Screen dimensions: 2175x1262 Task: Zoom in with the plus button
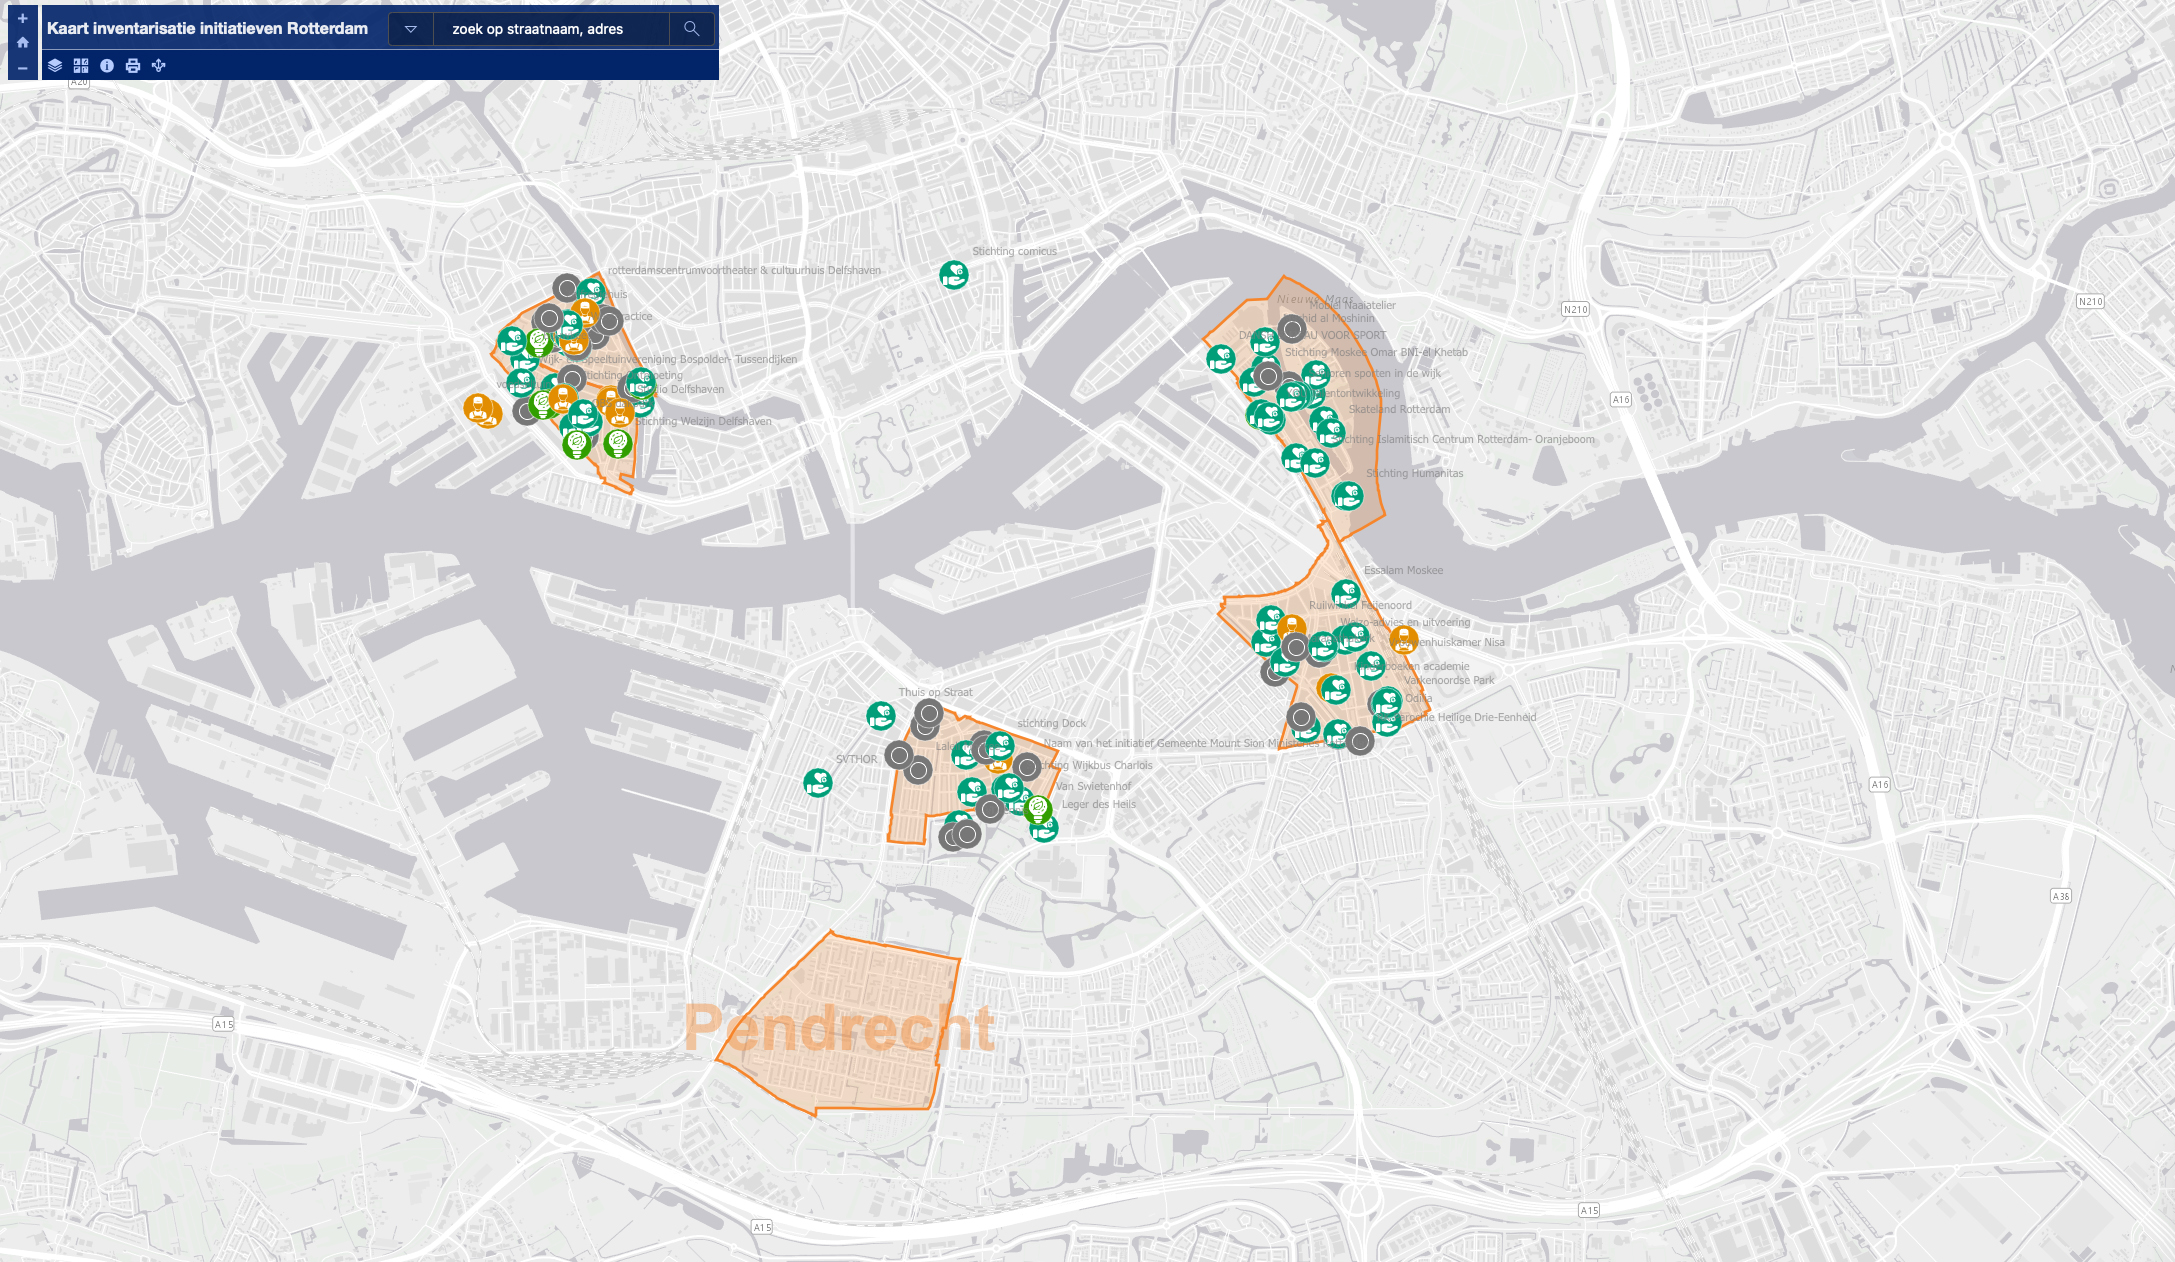pos(22,18)
